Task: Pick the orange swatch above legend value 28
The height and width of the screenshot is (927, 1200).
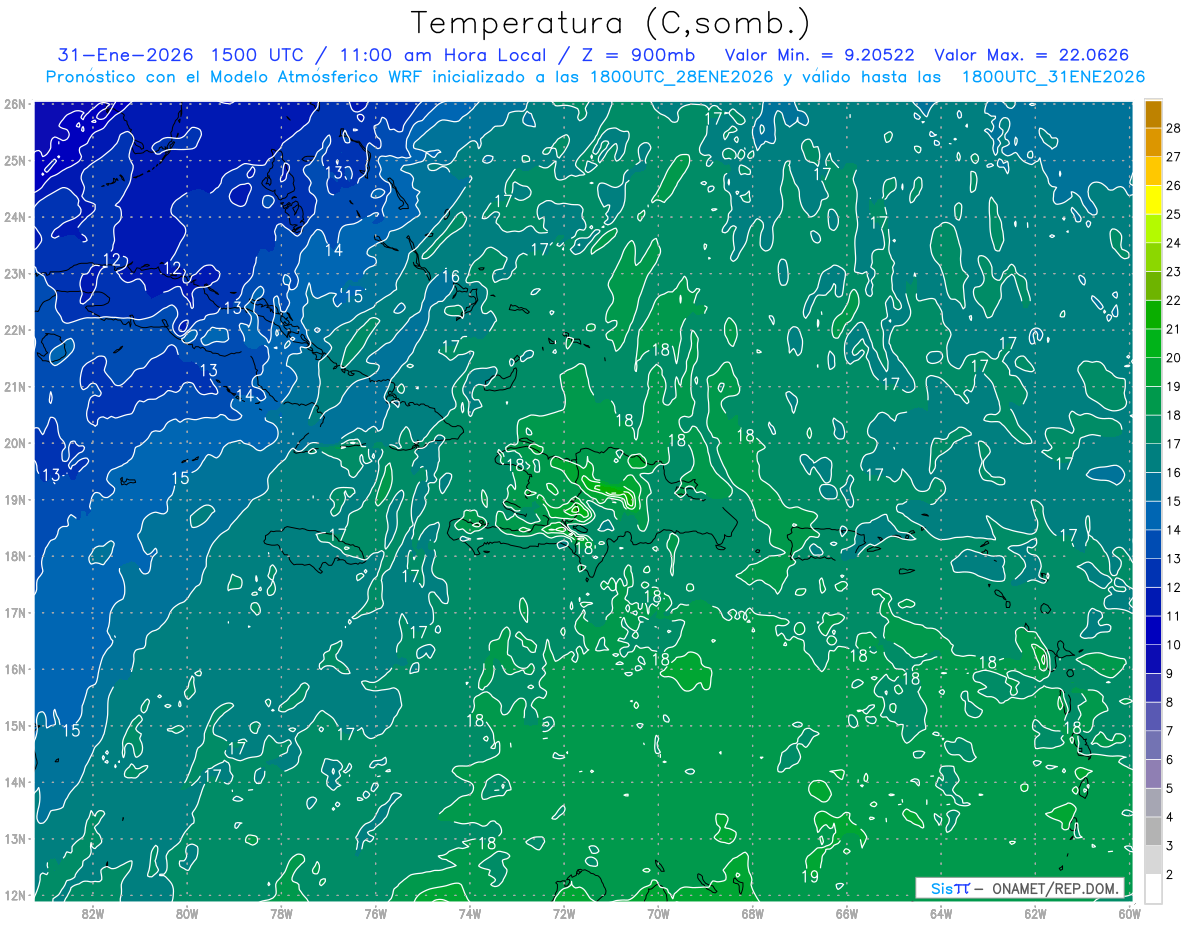Action: tap(1153, 114)
